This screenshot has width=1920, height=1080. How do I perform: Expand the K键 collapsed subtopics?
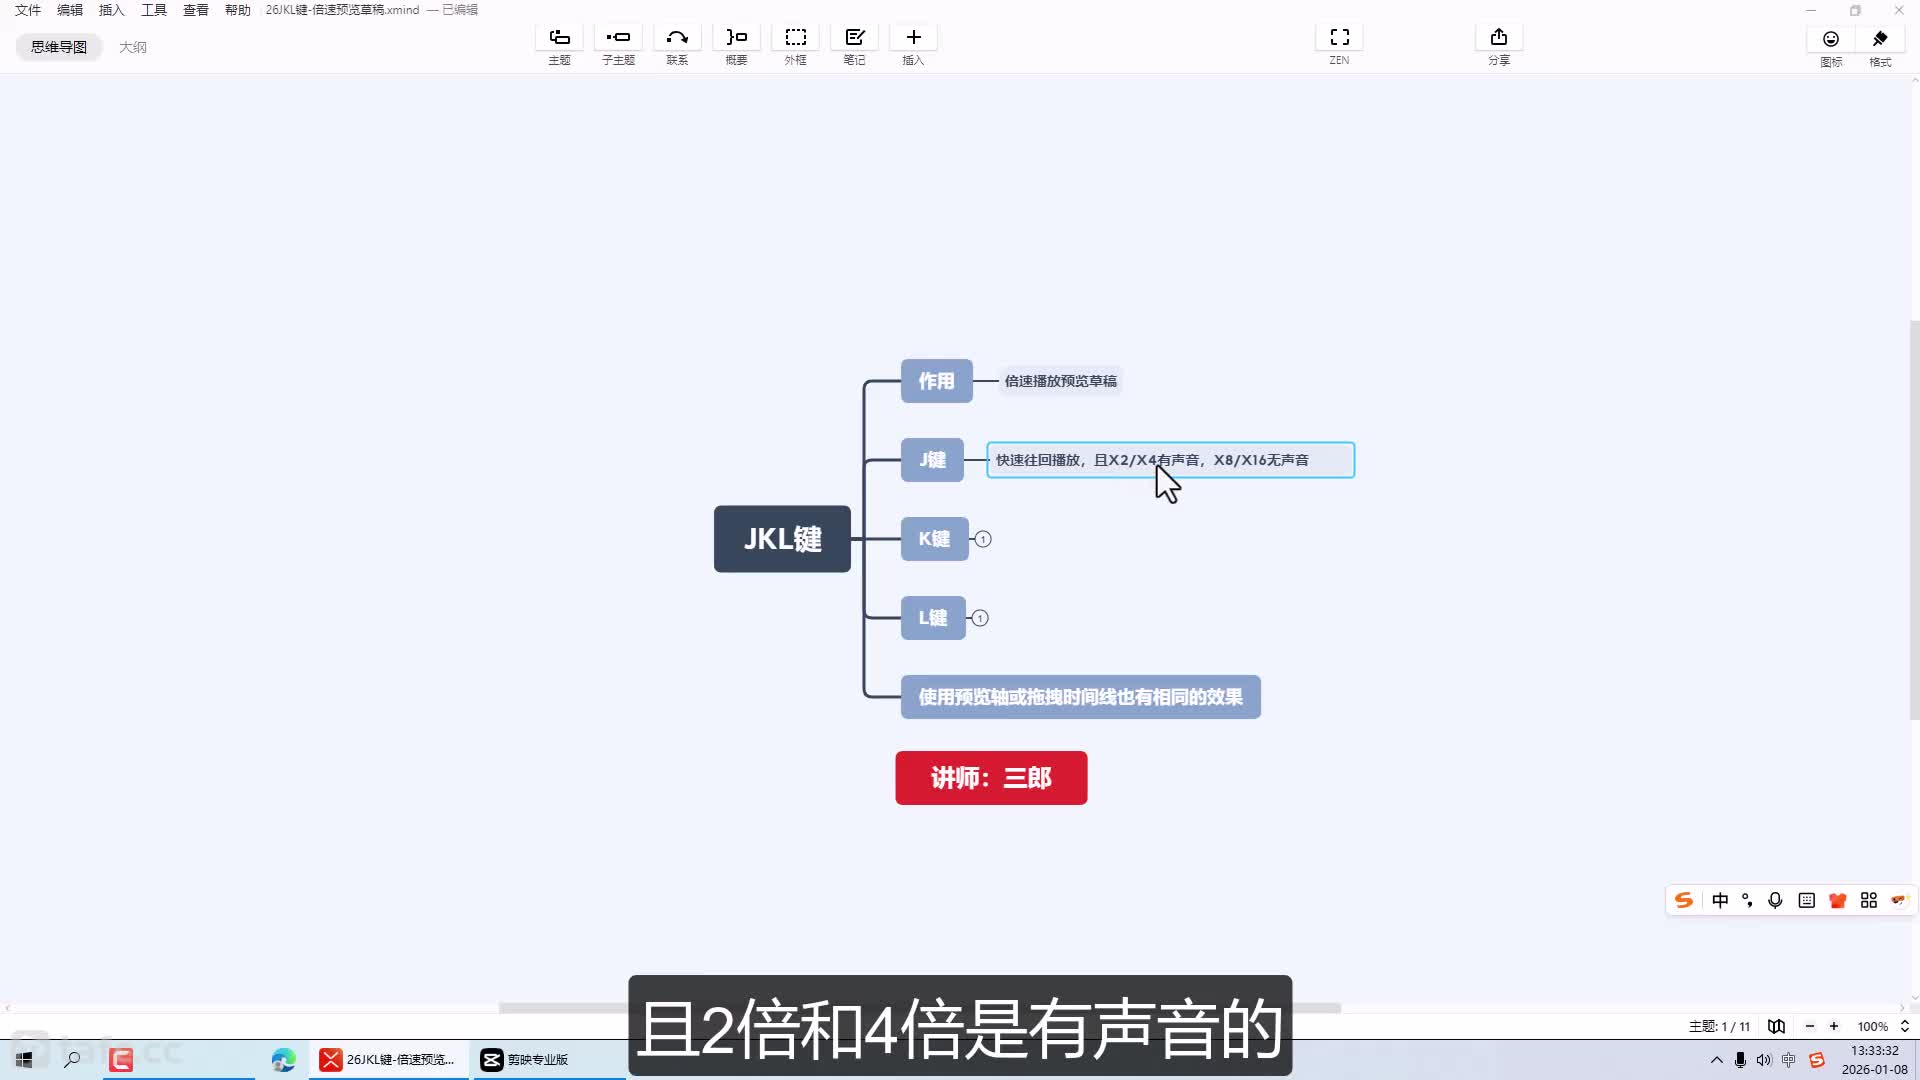983,539
